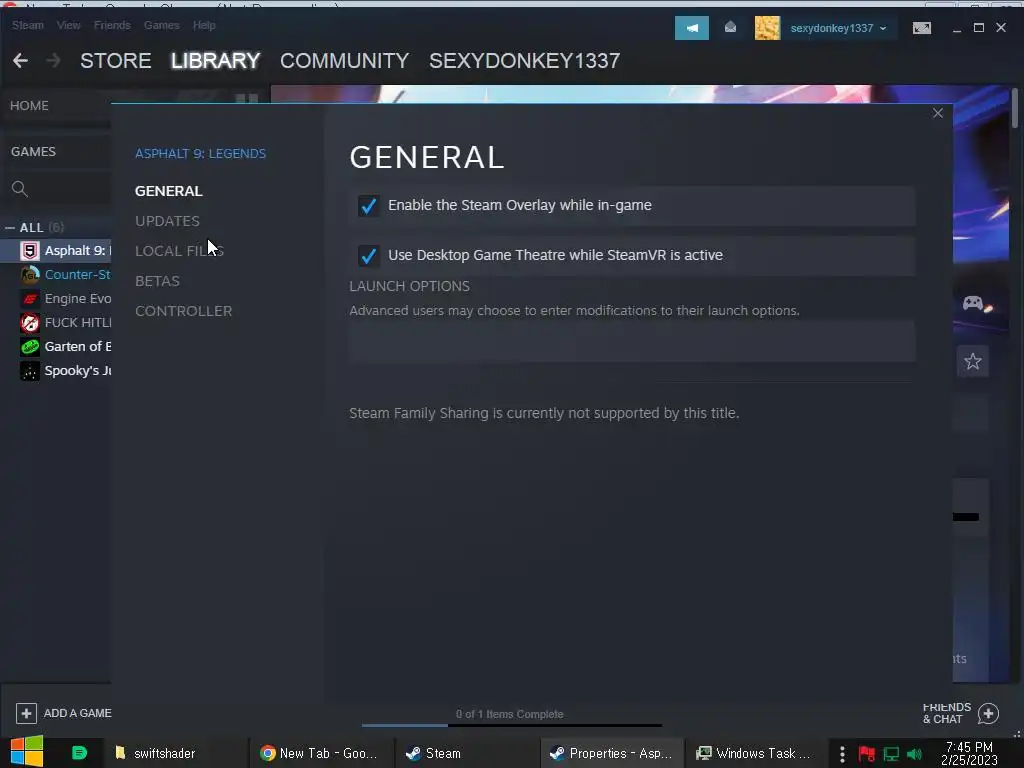Viewport: 1024px width, 768px height.
Task: Open Friends & Chat plus icon
Action: 988,714
